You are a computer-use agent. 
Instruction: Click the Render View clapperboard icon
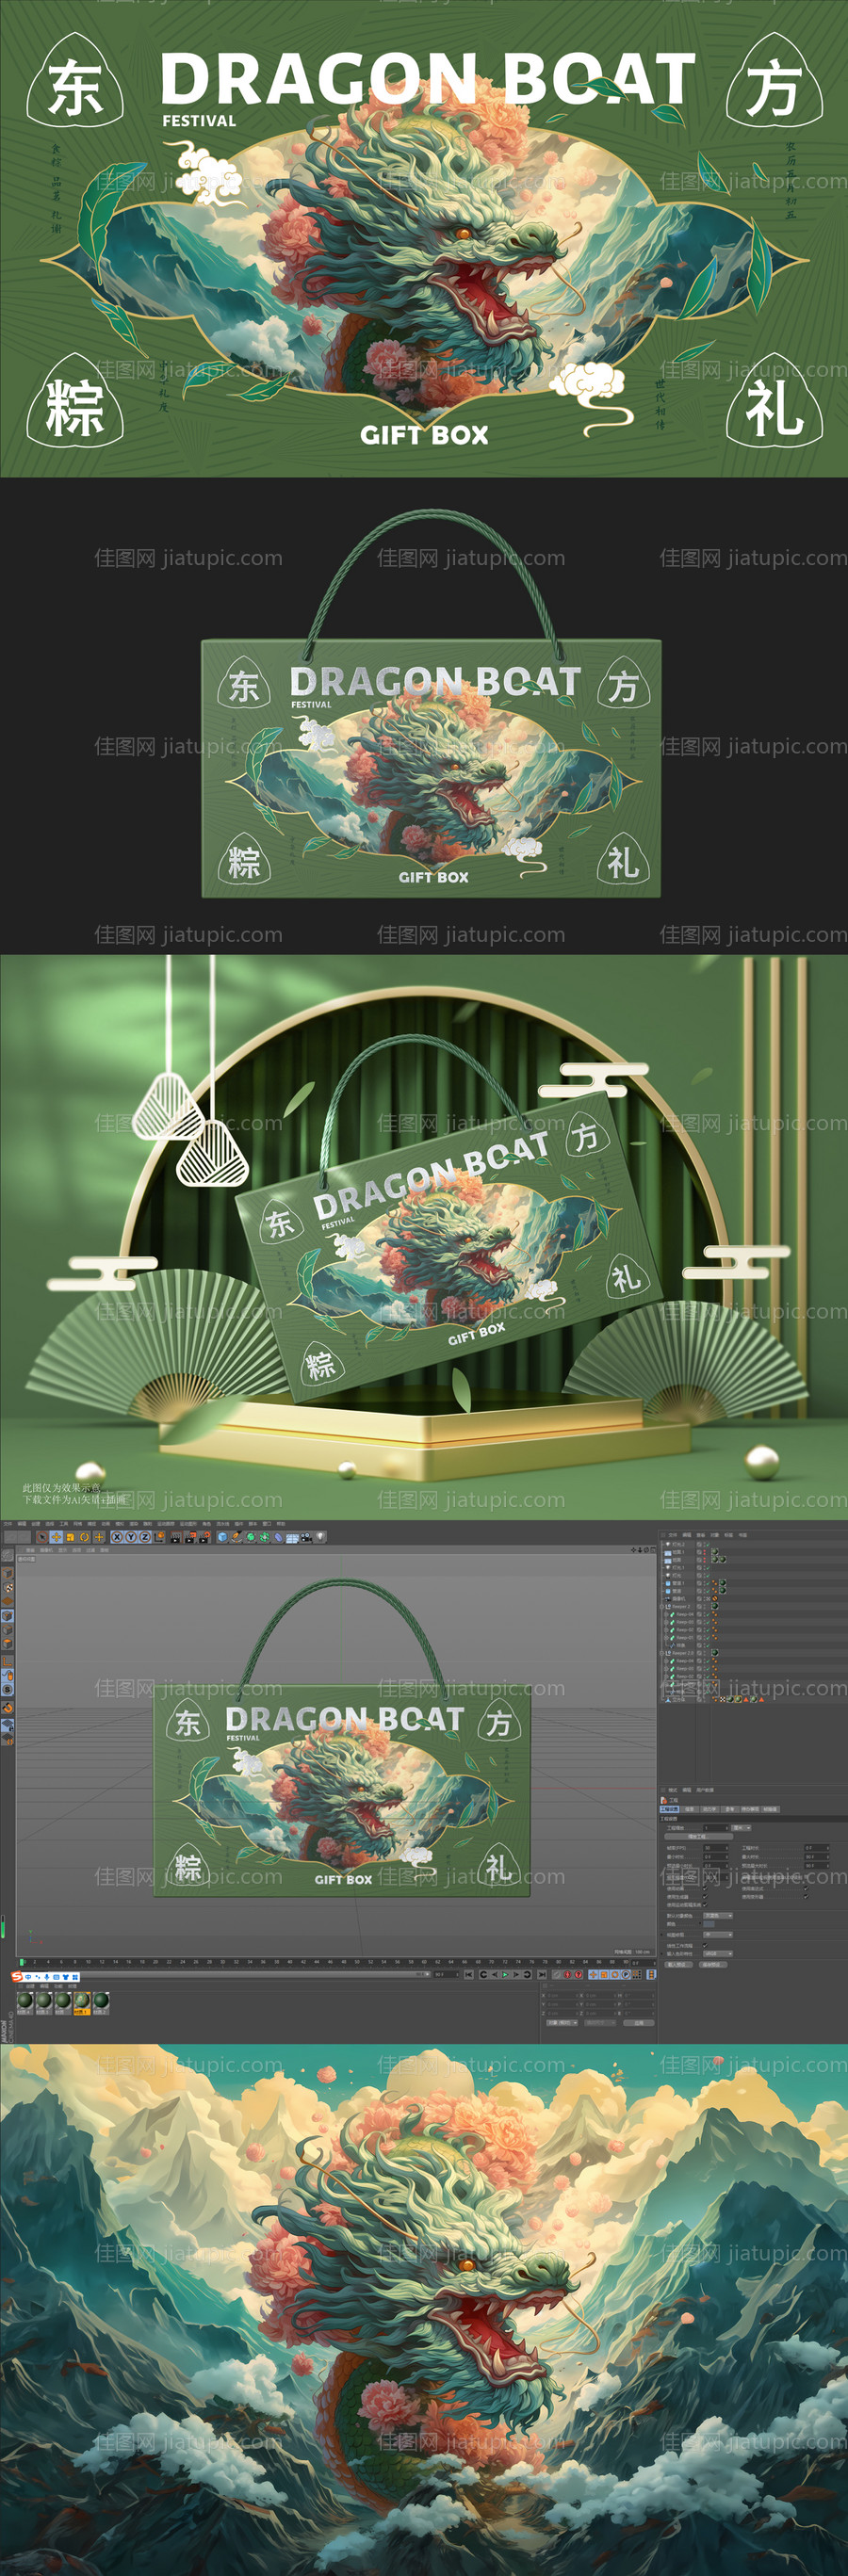point(175,1537)
